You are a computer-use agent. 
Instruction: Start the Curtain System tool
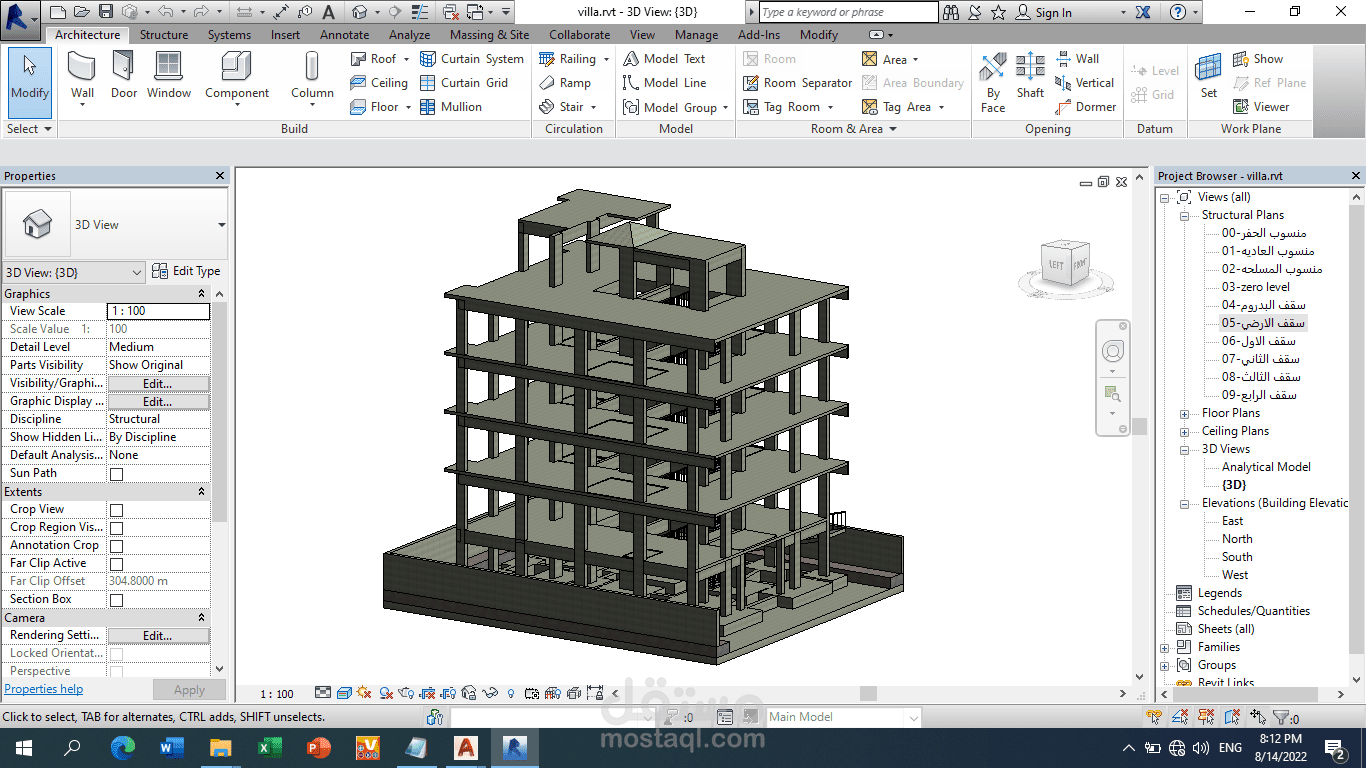coord(472,59)
